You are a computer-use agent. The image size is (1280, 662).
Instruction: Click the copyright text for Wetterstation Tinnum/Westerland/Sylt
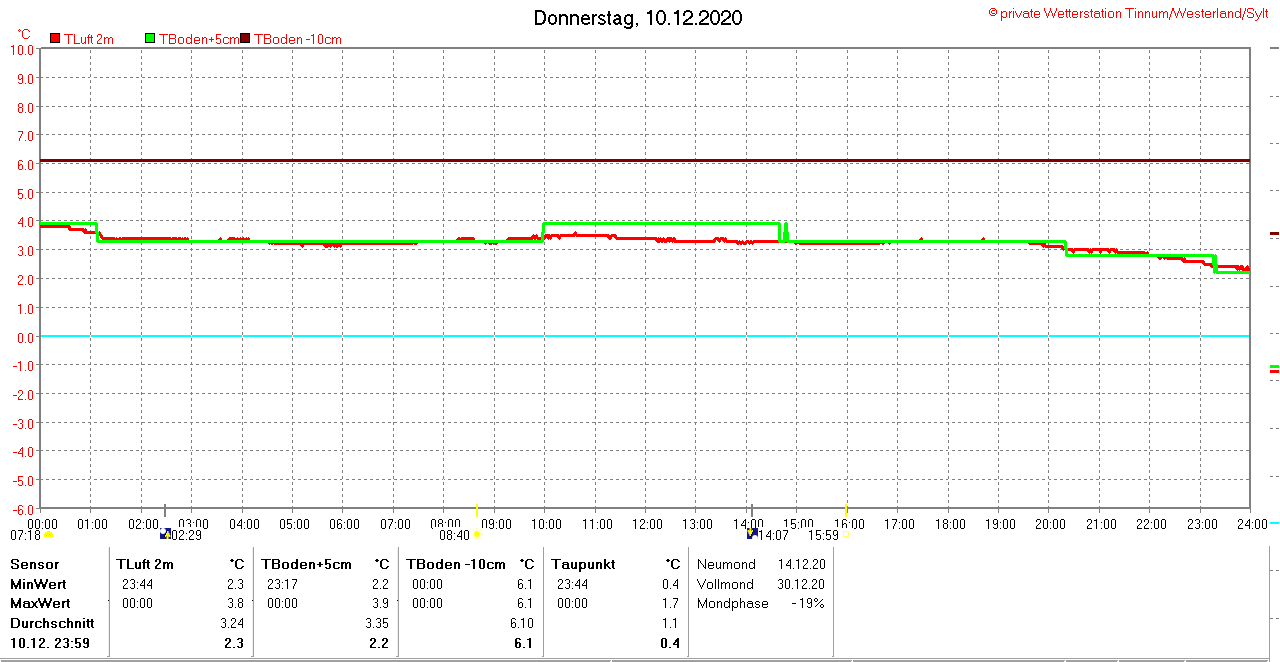(1129, 13)
